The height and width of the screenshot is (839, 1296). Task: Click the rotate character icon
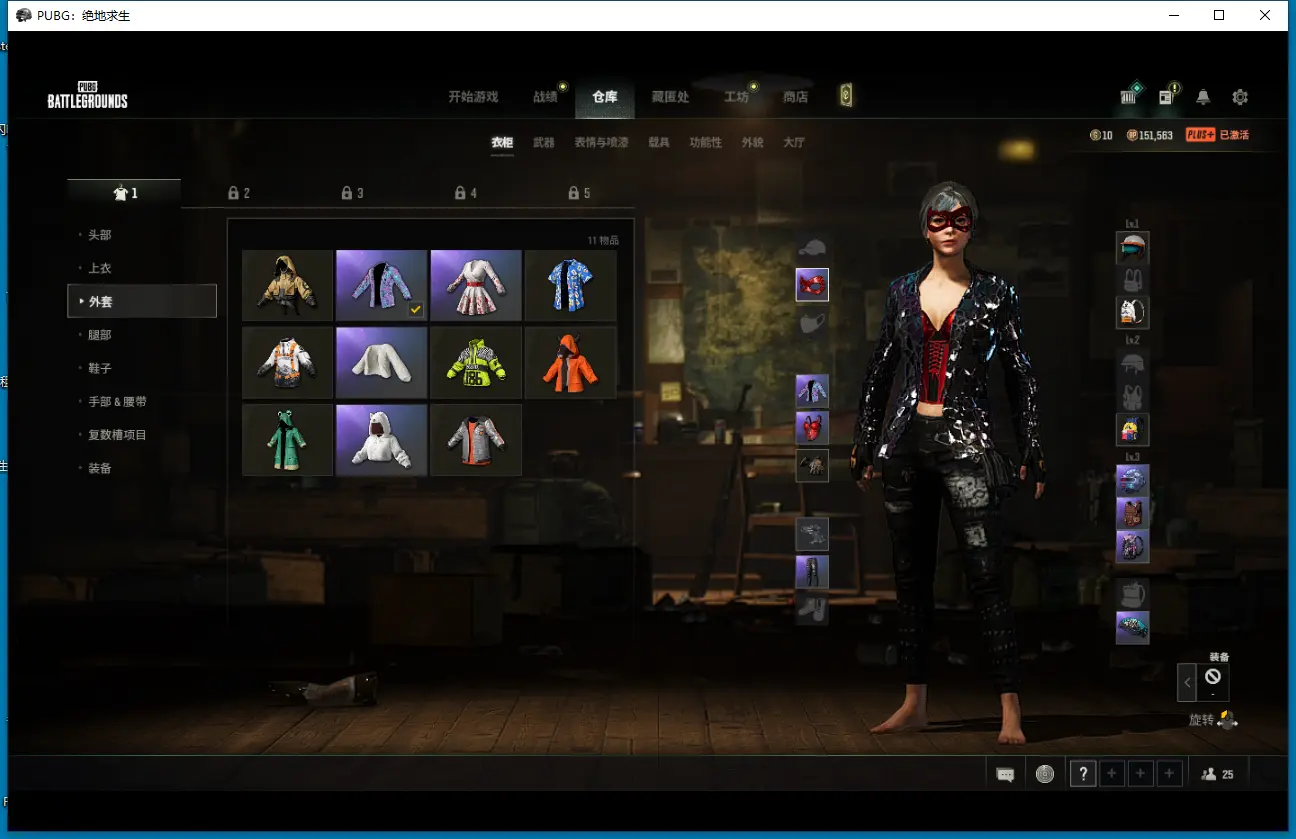click(1228, 719)
